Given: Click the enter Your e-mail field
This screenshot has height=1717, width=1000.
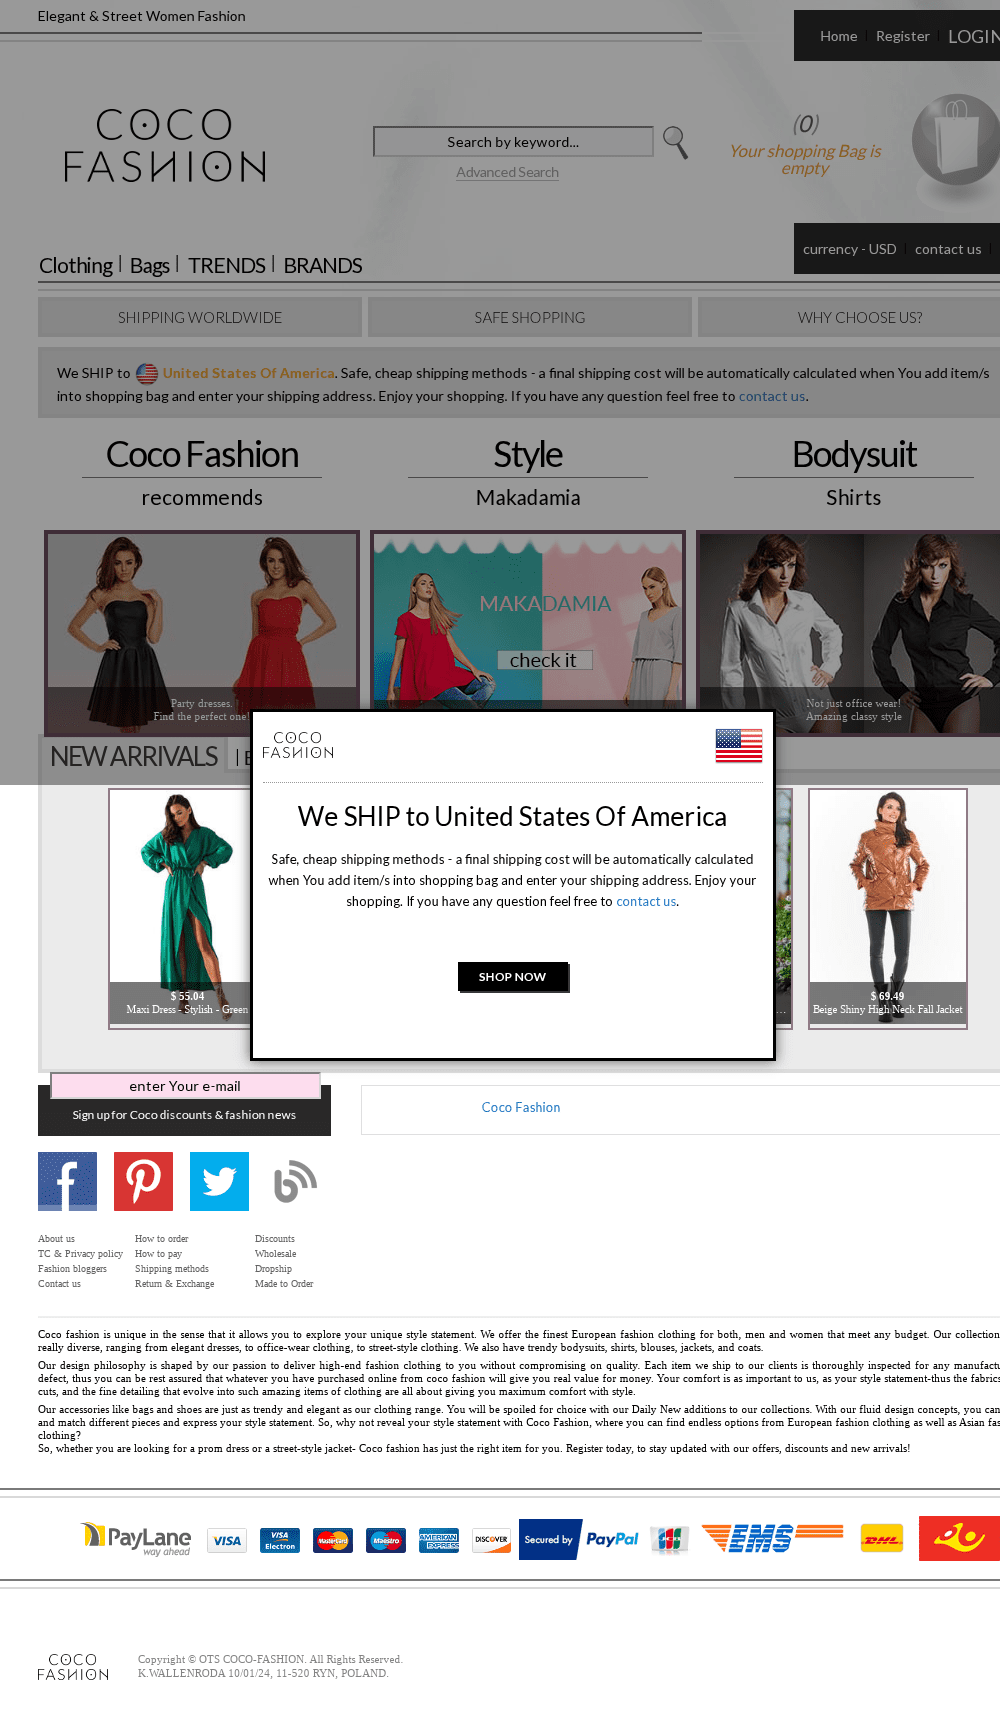Looking at the screenshot, I should click(x=185, y=1086).
